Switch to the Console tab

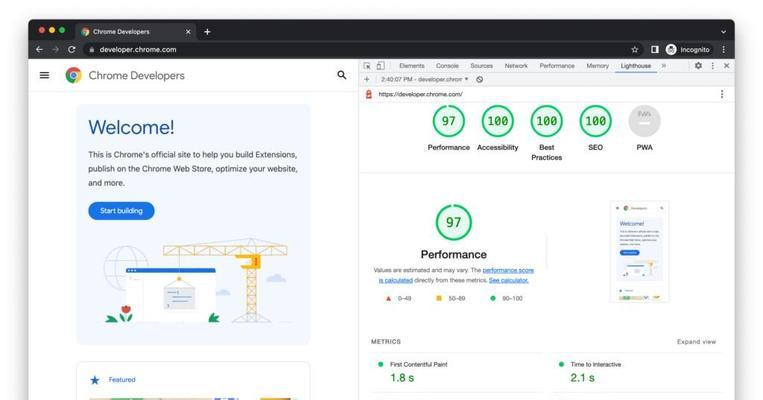[447, 66]
